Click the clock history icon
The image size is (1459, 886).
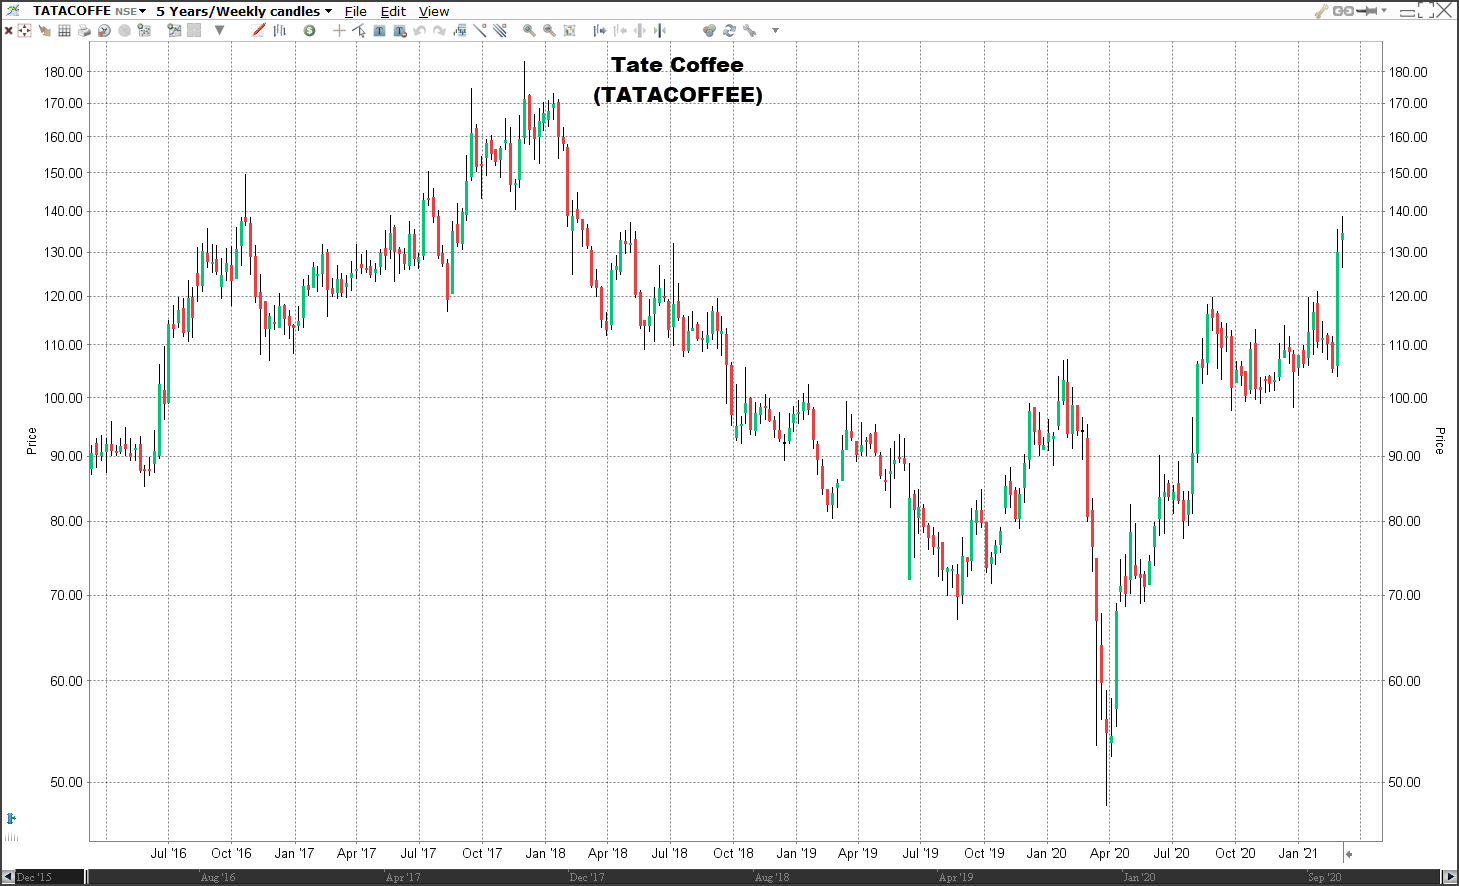104,31
